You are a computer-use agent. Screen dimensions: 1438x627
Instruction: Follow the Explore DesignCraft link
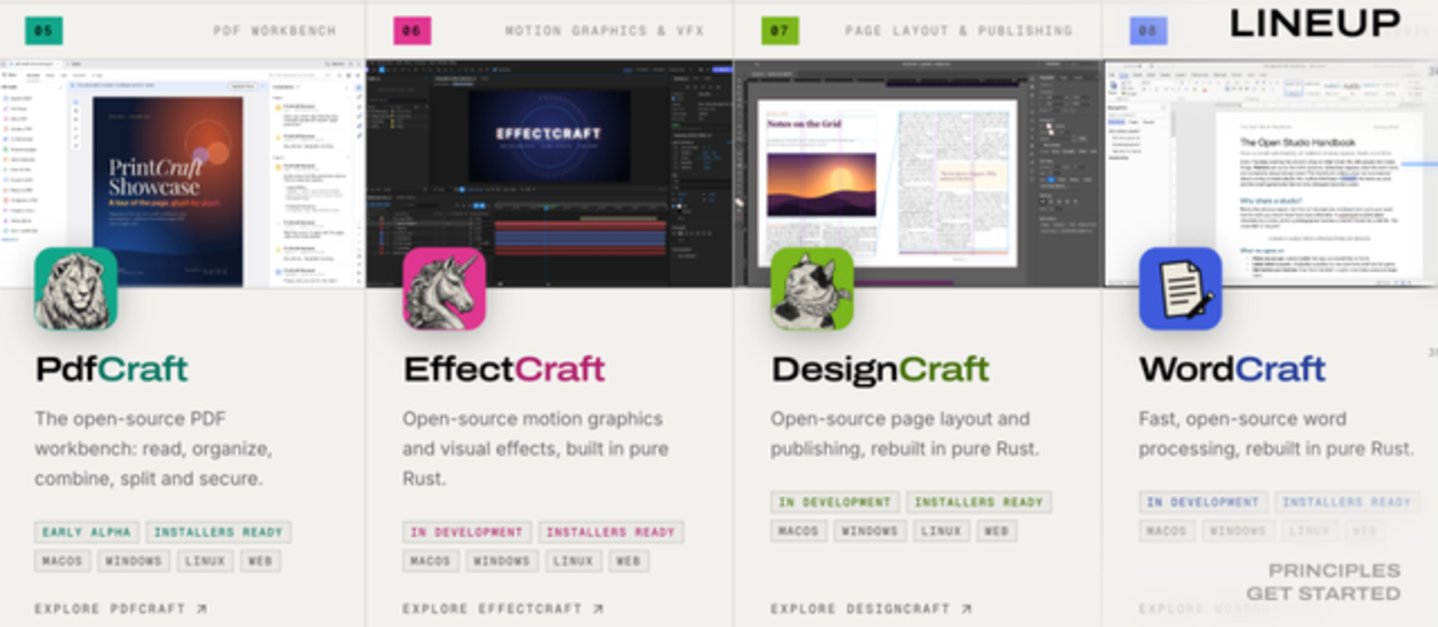[x=871, y=608]
